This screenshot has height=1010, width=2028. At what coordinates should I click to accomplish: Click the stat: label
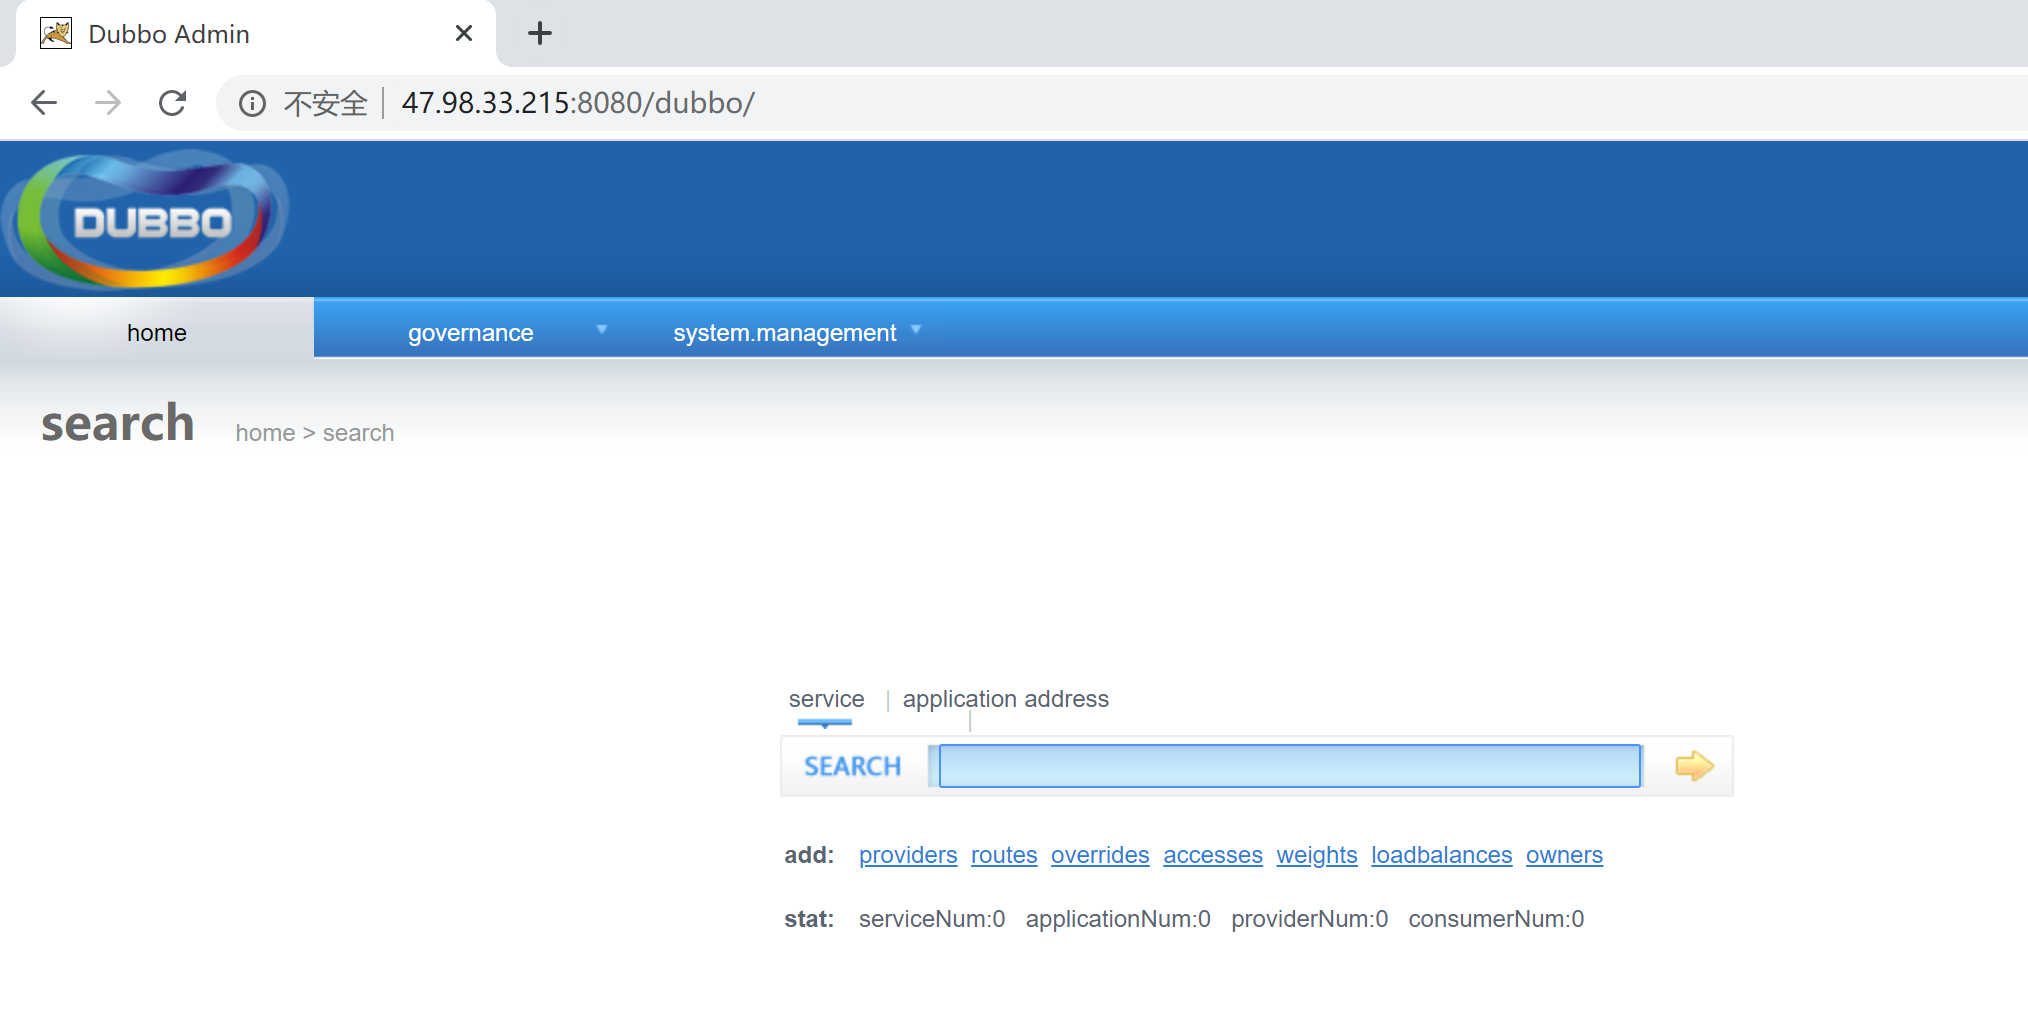pos(809,919)
